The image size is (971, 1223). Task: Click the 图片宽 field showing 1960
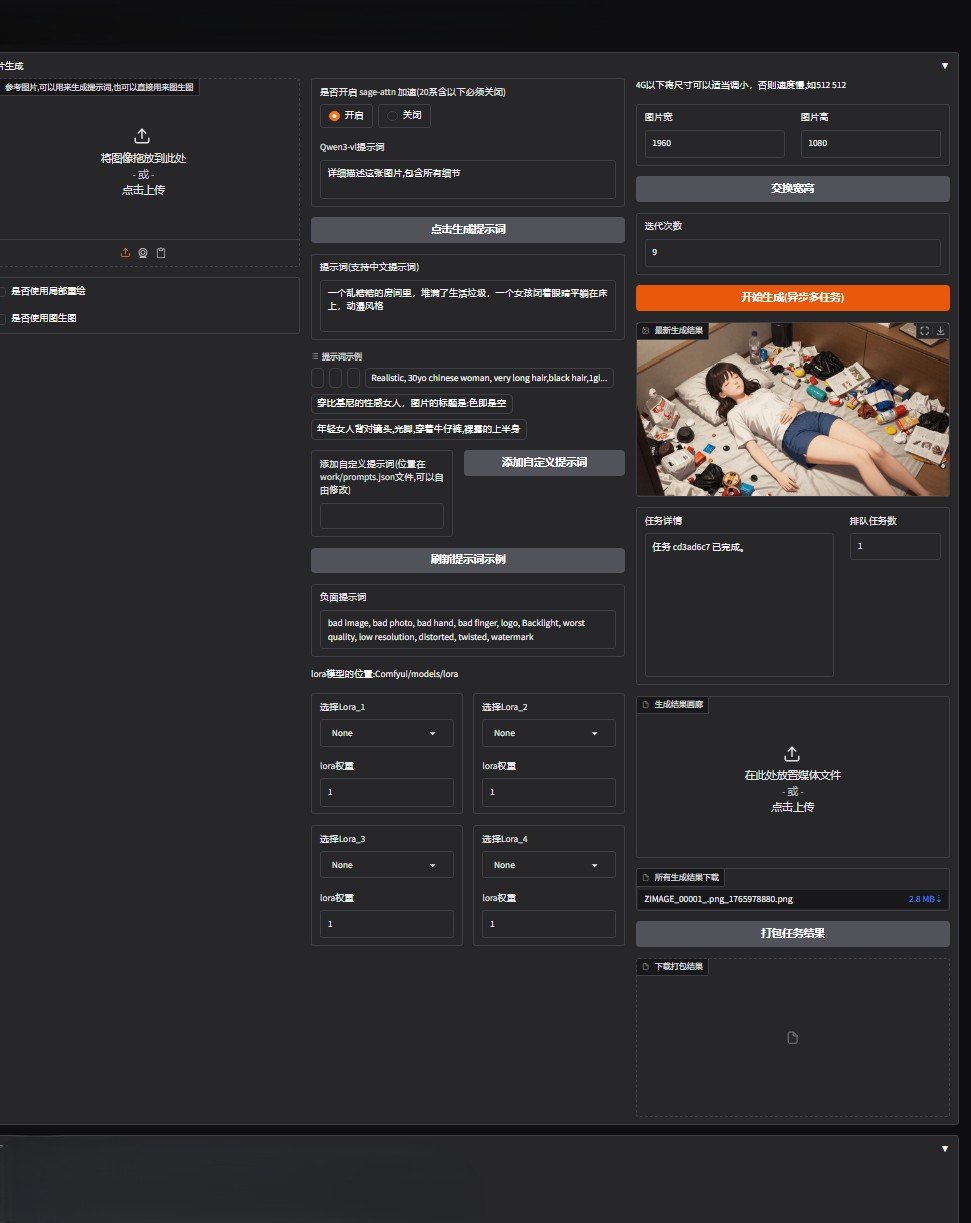(x=714, y=143)
